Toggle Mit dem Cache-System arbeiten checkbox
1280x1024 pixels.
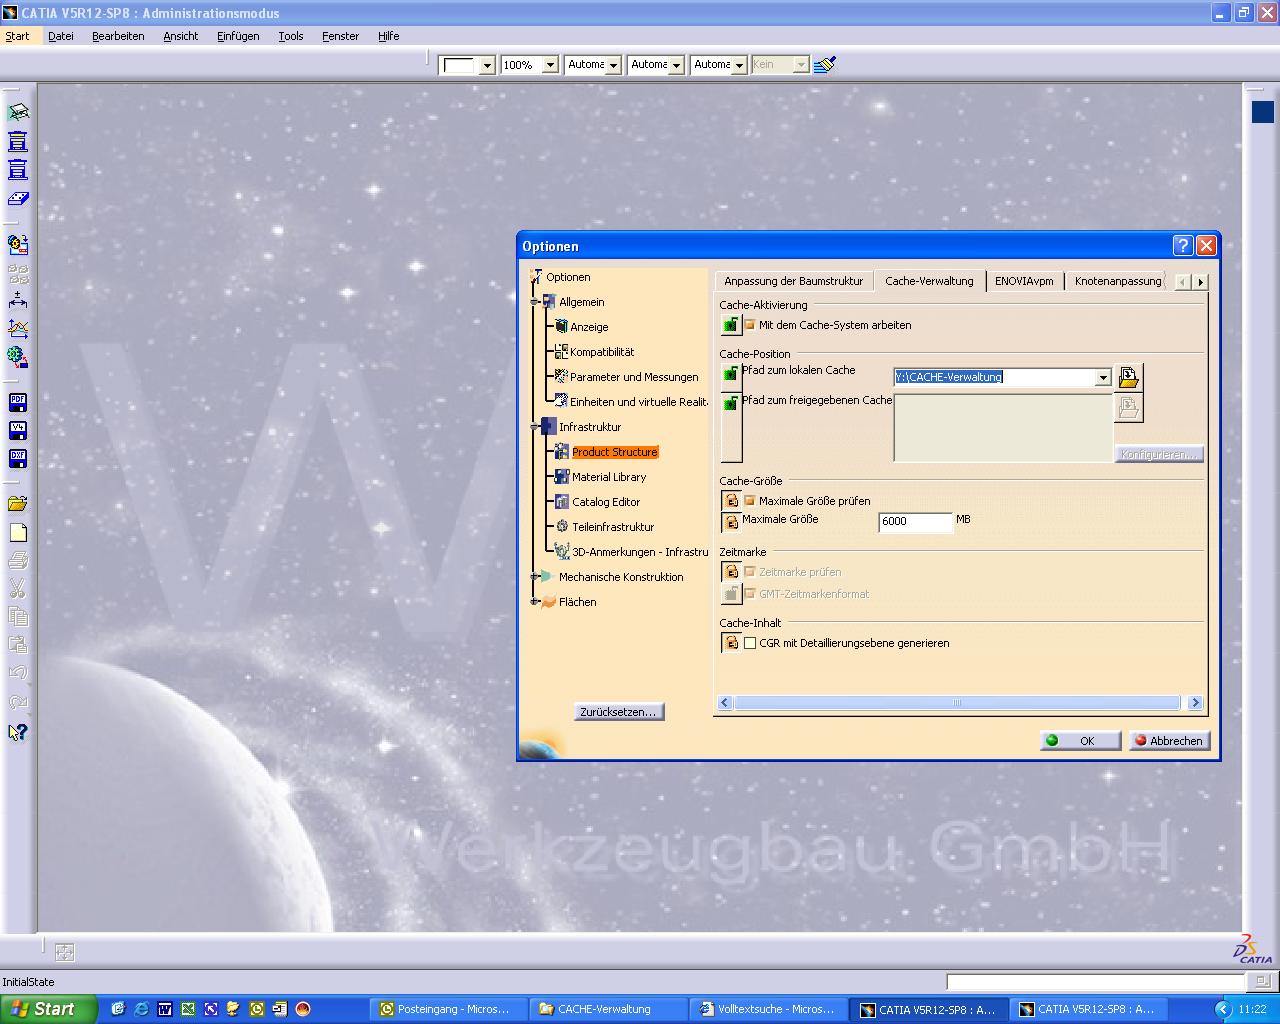[x=750, y=325]
